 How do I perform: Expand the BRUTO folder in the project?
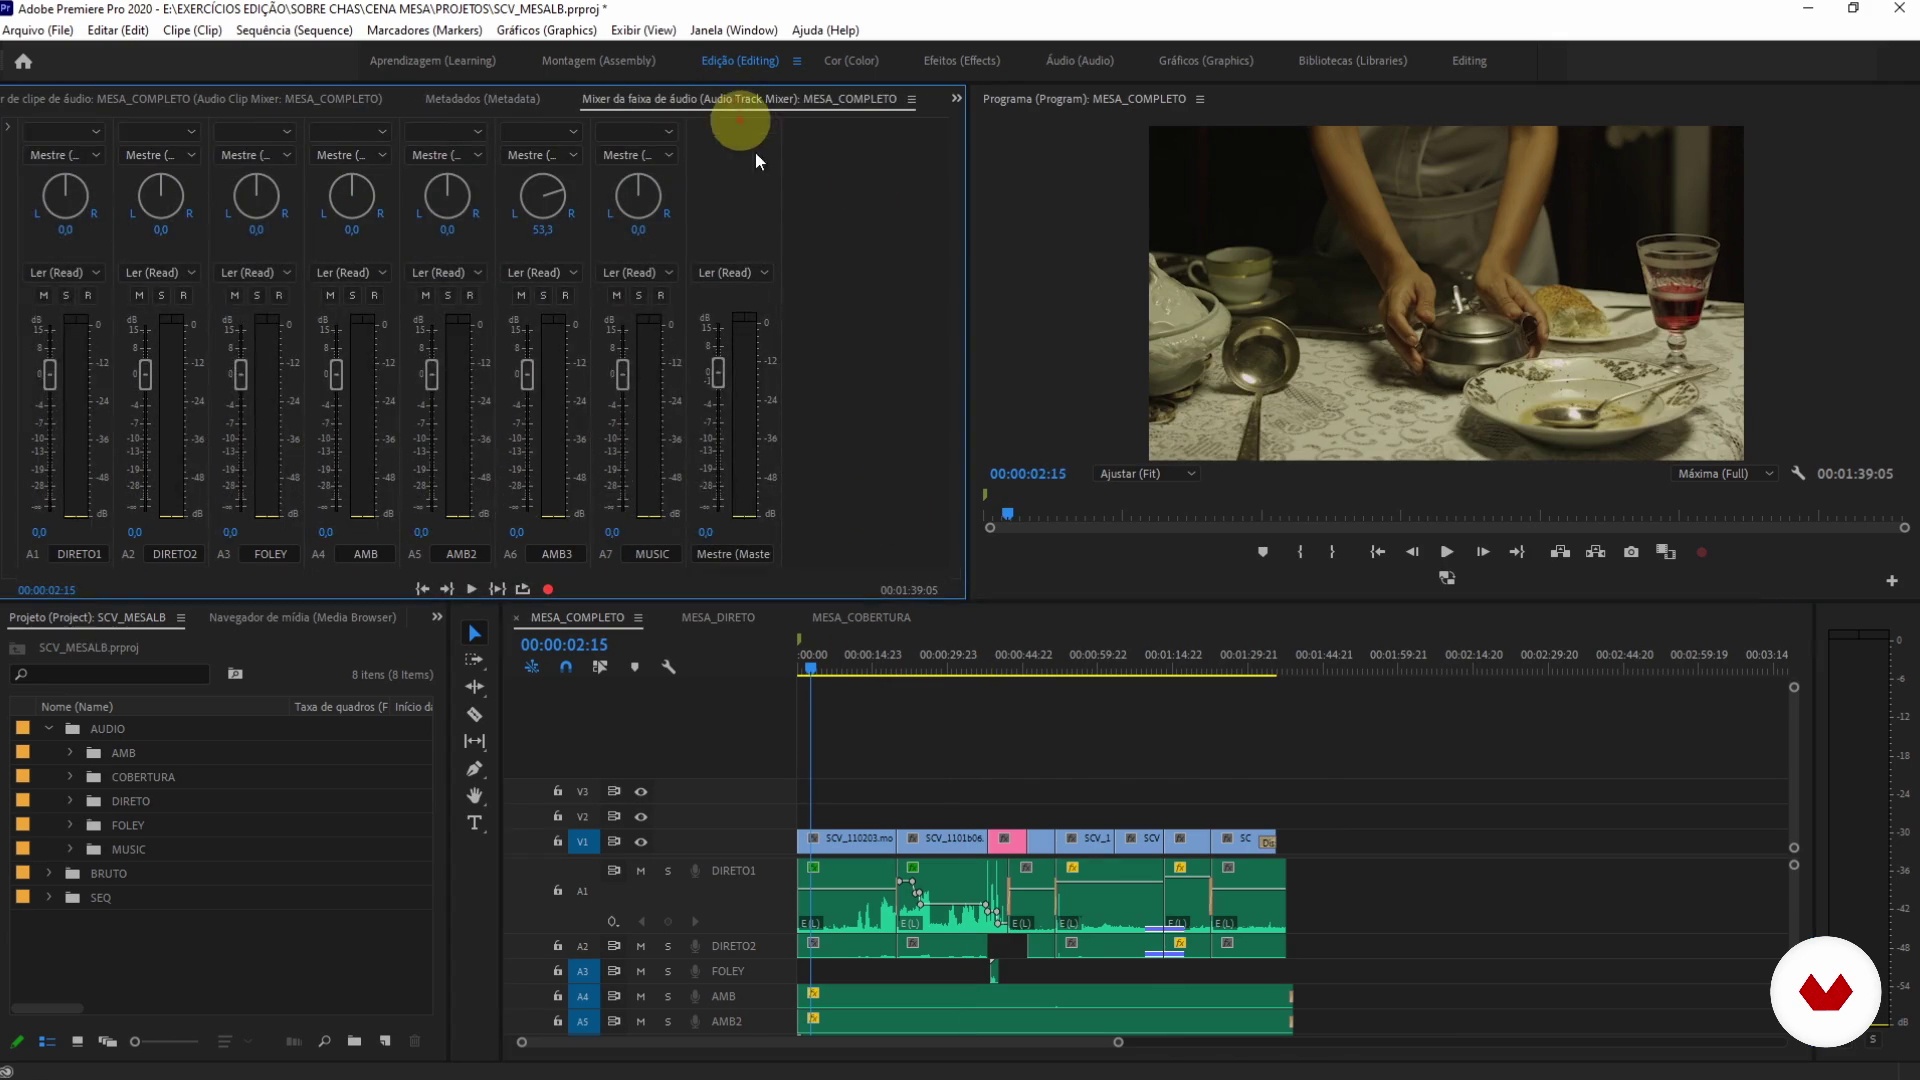(48, 873)
